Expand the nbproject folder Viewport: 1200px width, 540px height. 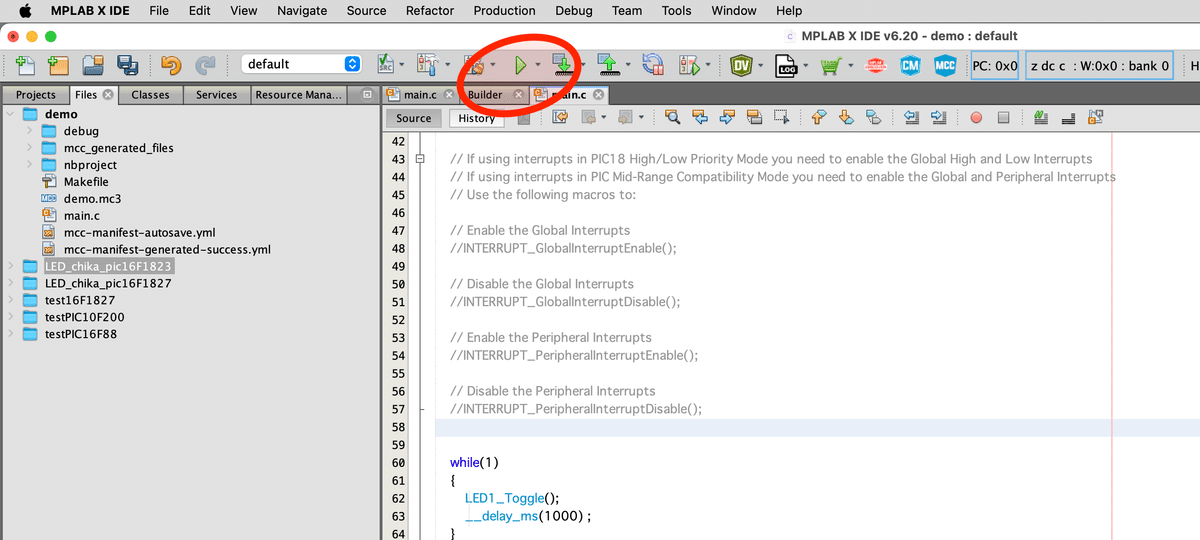click(29, 165)
